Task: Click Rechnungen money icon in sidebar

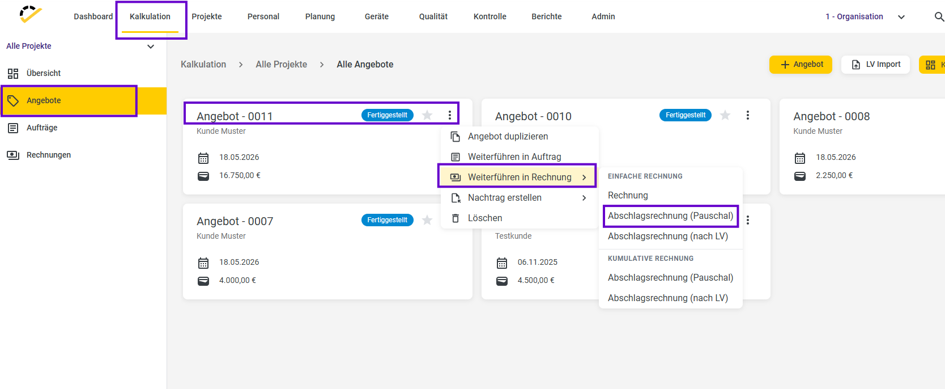Action: [x=13, y=155]
